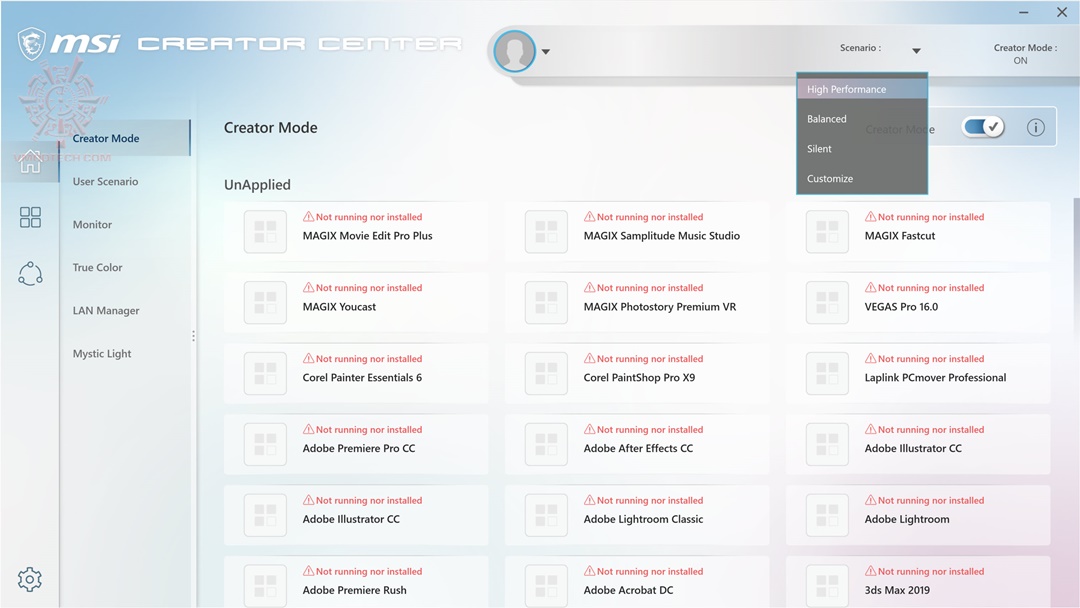
Task: Select Laplink PCmover Professional name
Action: point(935,377)
